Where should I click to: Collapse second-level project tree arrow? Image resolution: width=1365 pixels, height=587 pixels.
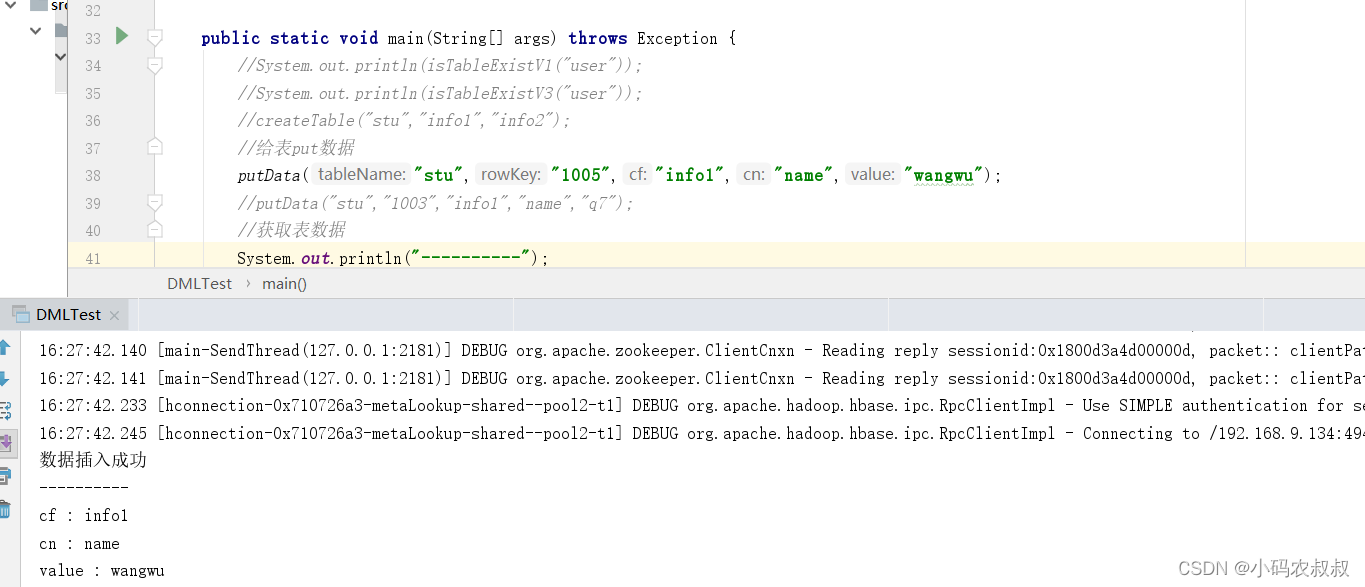(36, 30)
